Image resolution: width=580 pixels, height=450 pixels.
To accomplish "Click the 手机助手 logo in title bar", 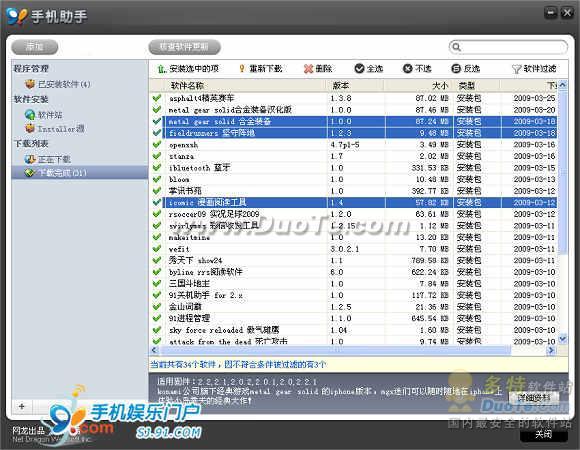I will [x=17, y=16].
